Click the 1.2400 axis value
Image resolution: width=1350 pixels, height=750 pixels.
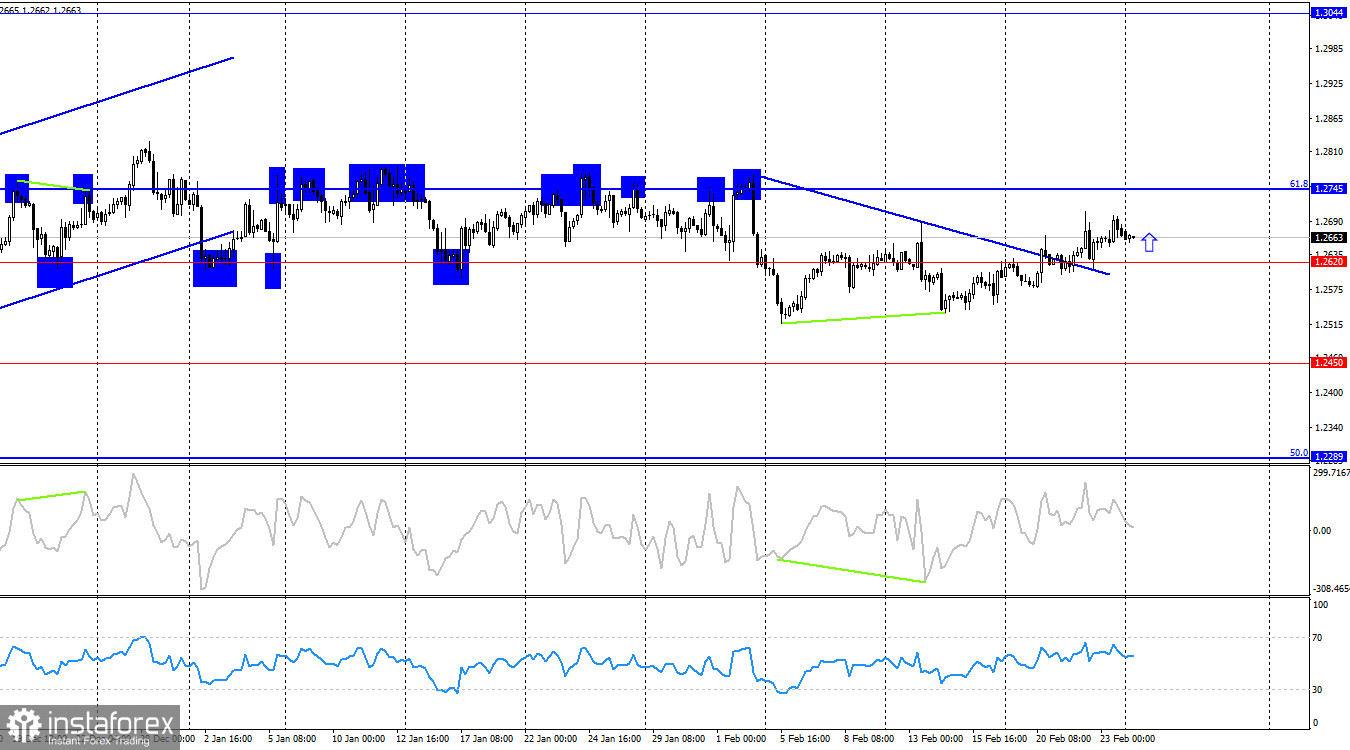1331,393
